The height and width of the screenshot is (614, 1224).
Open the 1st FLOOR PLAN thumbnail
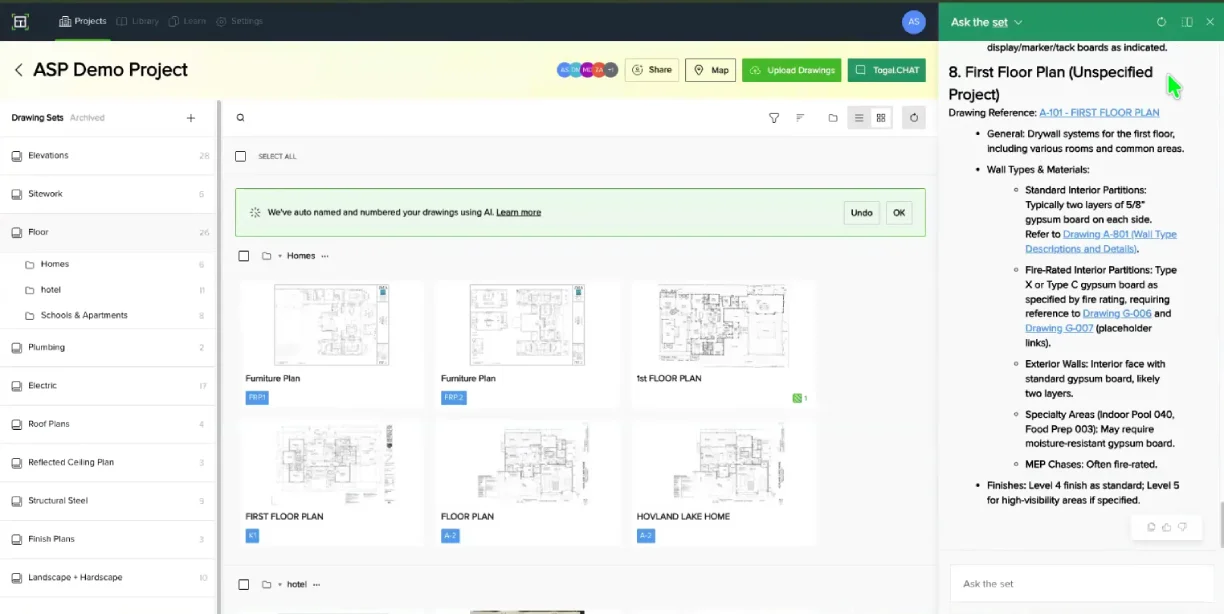click(723, 325)
